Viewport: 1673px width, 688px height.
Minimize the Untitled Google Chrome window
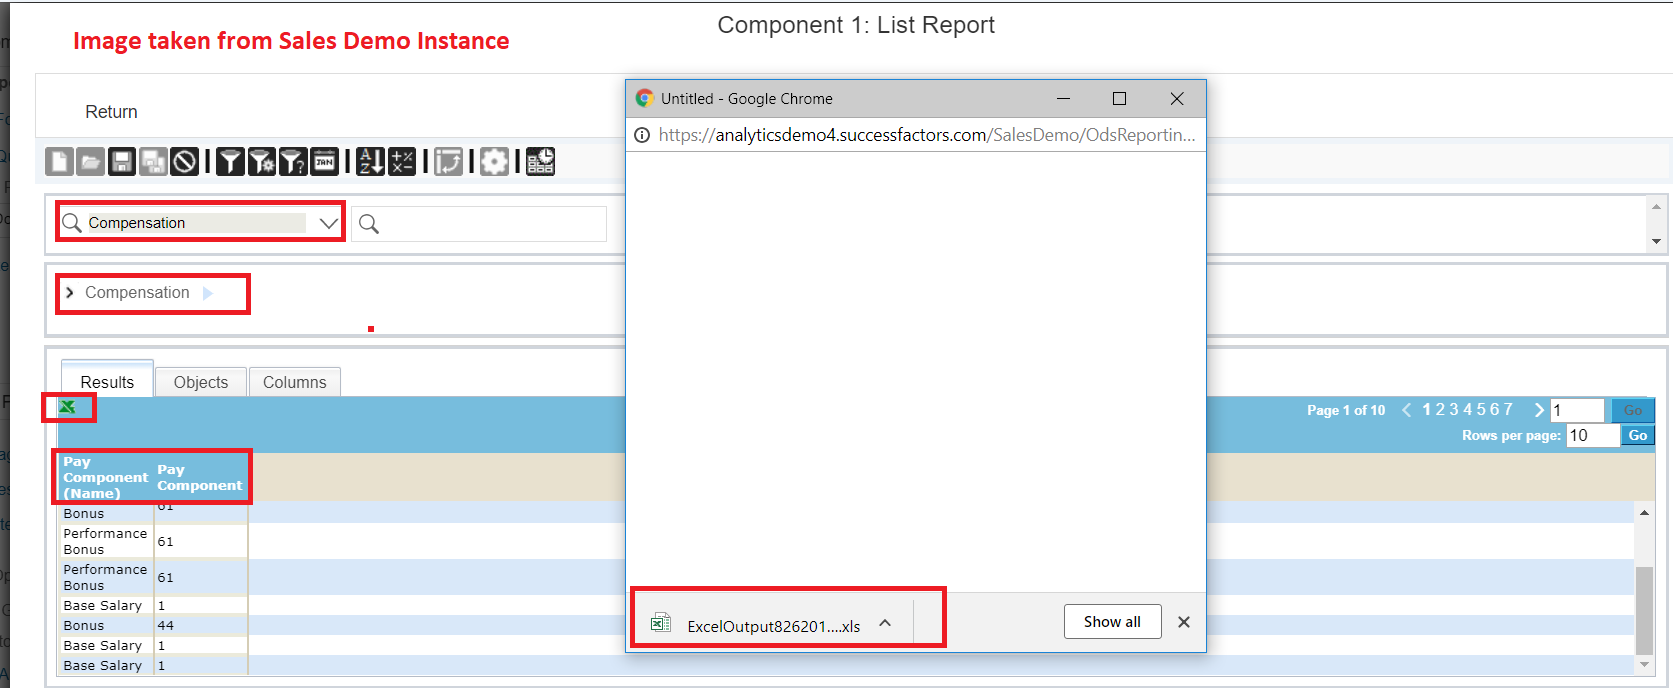pyautogui.click(x=1064, y=98)
